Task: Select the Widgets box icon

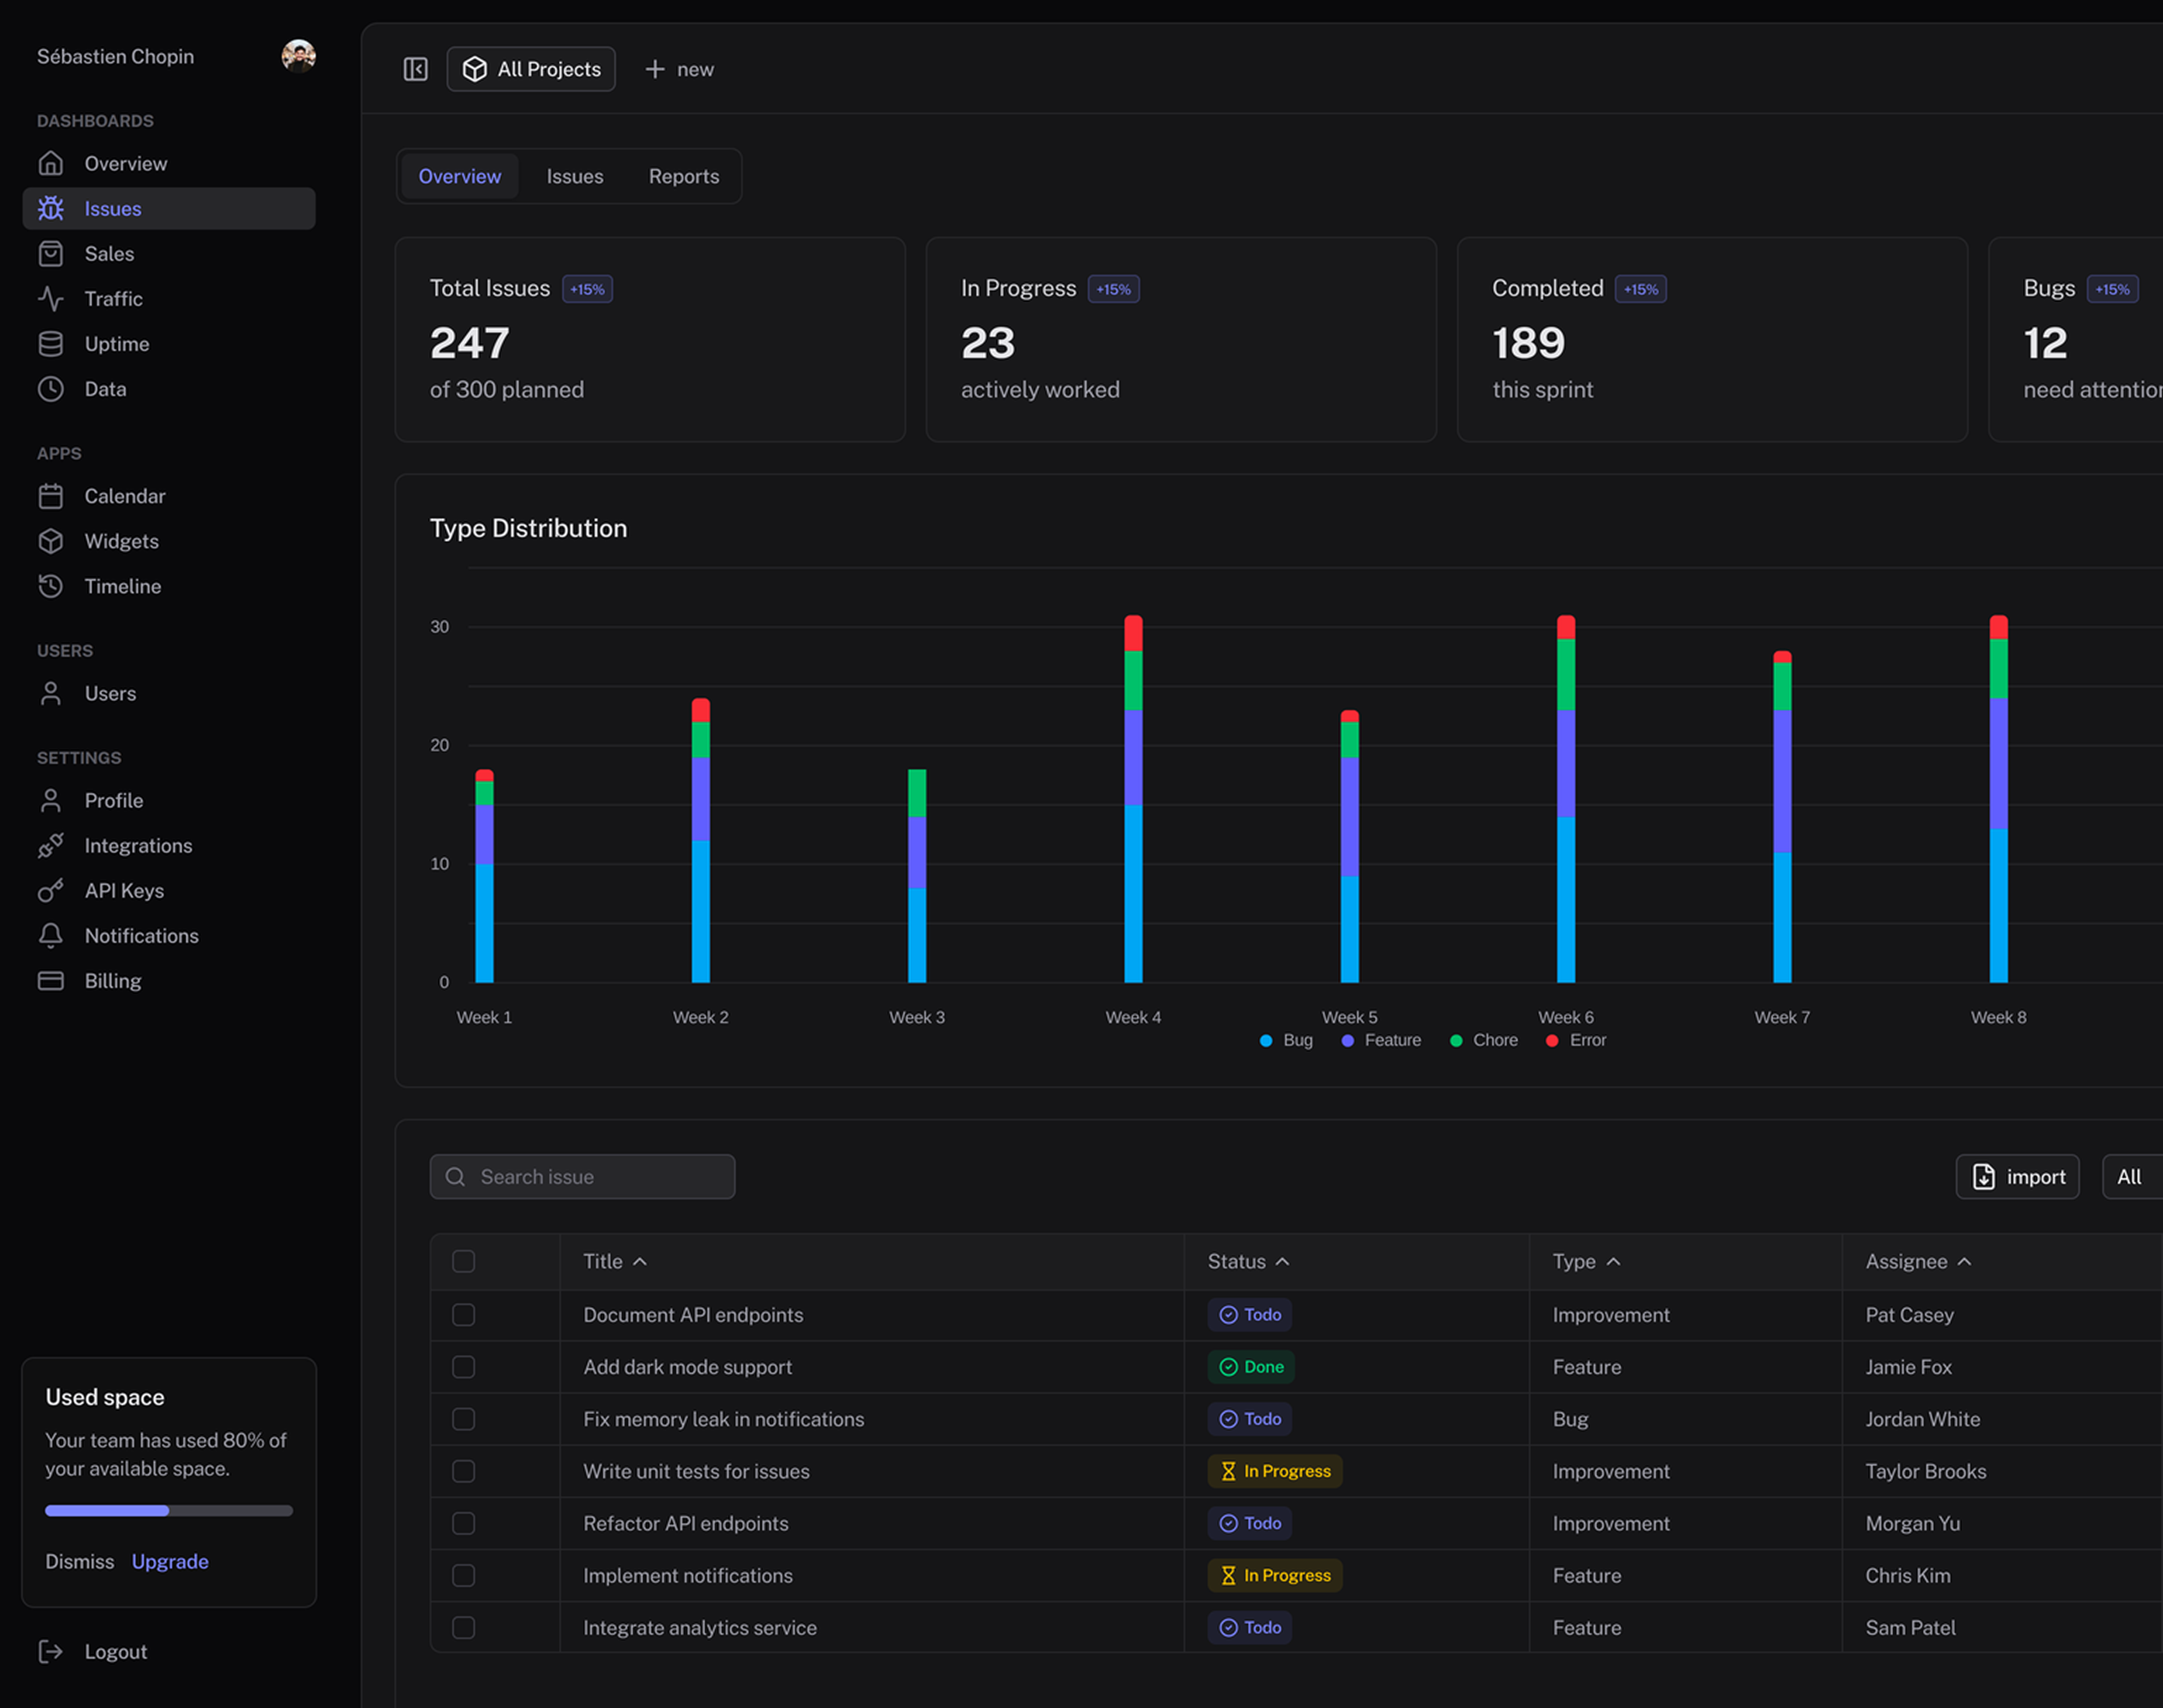Action: point(51,541)
